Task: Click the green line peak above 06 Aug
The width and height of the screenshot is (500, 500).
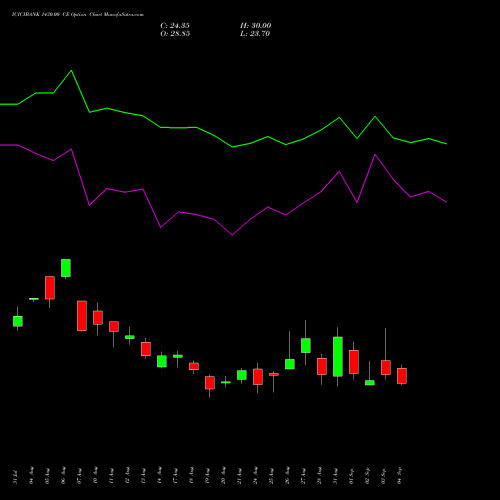Action: point(71,71)
